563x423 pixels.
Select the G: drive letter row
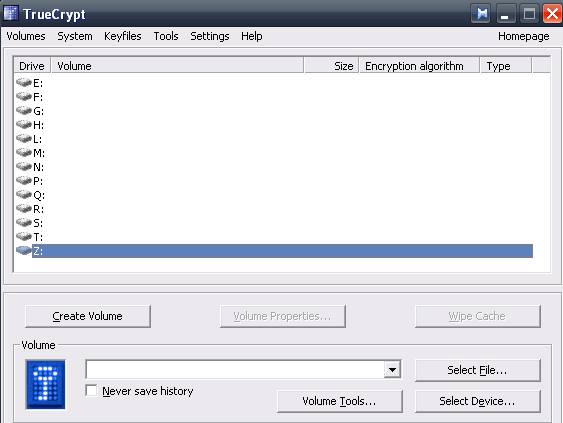[274, 111]
